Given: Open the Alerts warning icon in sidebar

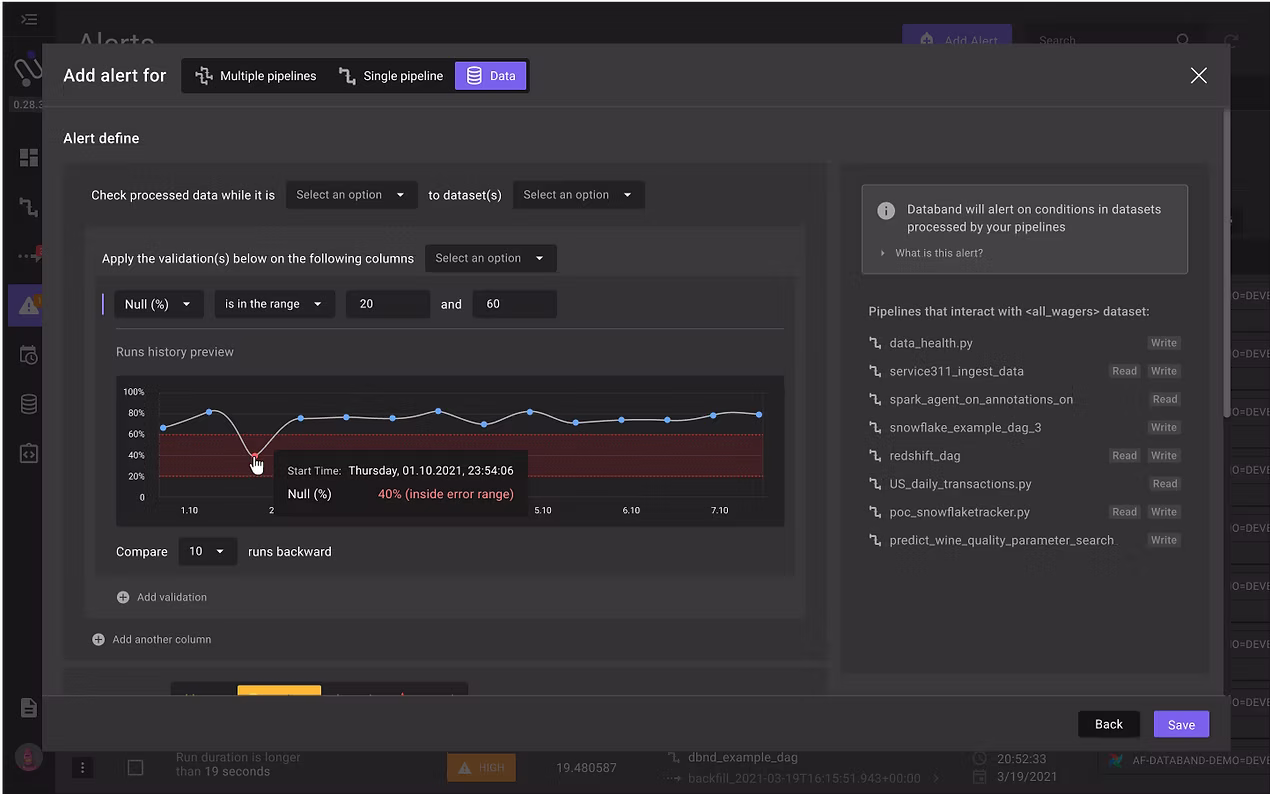Looking at the screenshot, I should click(x=28, y=306).
